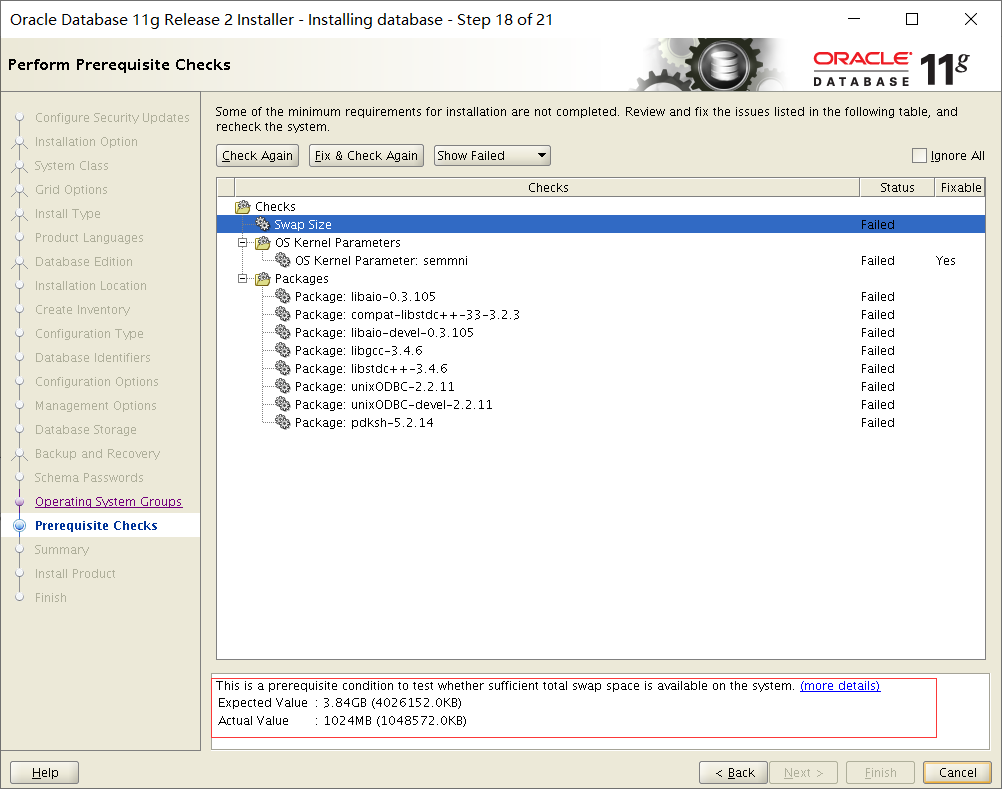Click the gear icon for compat-libstdc++-33-3.2.3

click(282, 314)
